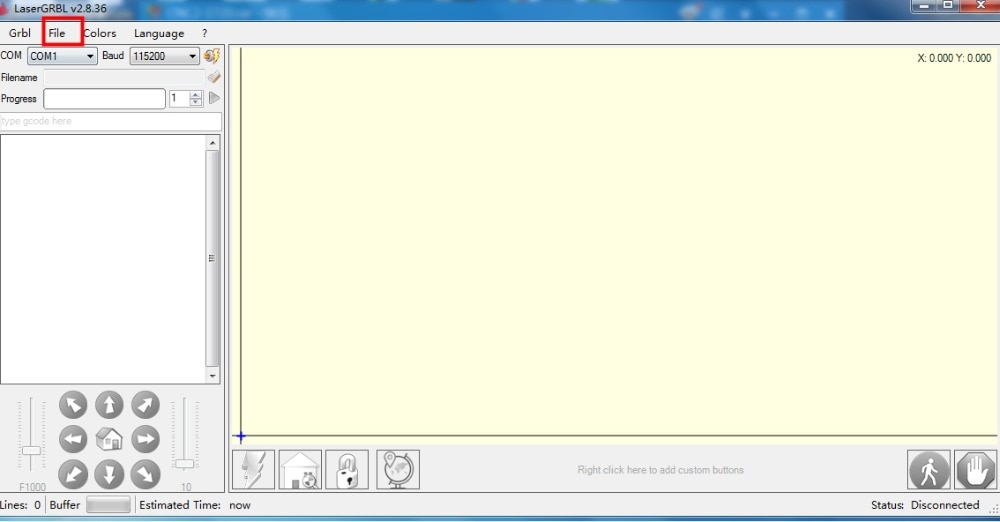Click the open file icon beside Filename
The width and height of the screenshot is (1000, 522).
(214, 77)
